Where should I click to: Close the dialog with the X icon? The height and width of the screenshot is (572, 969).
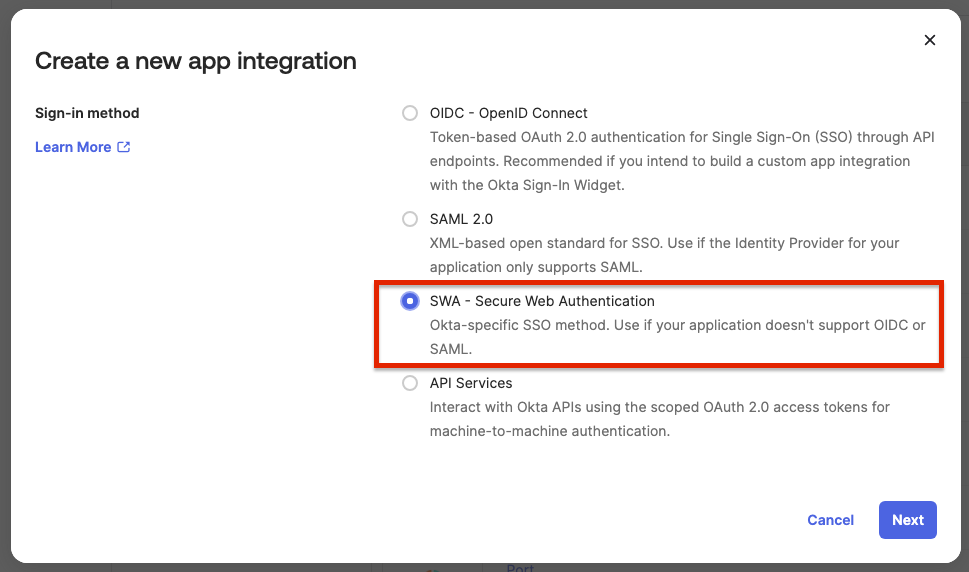pyautogui.click(x=929, y=40)
